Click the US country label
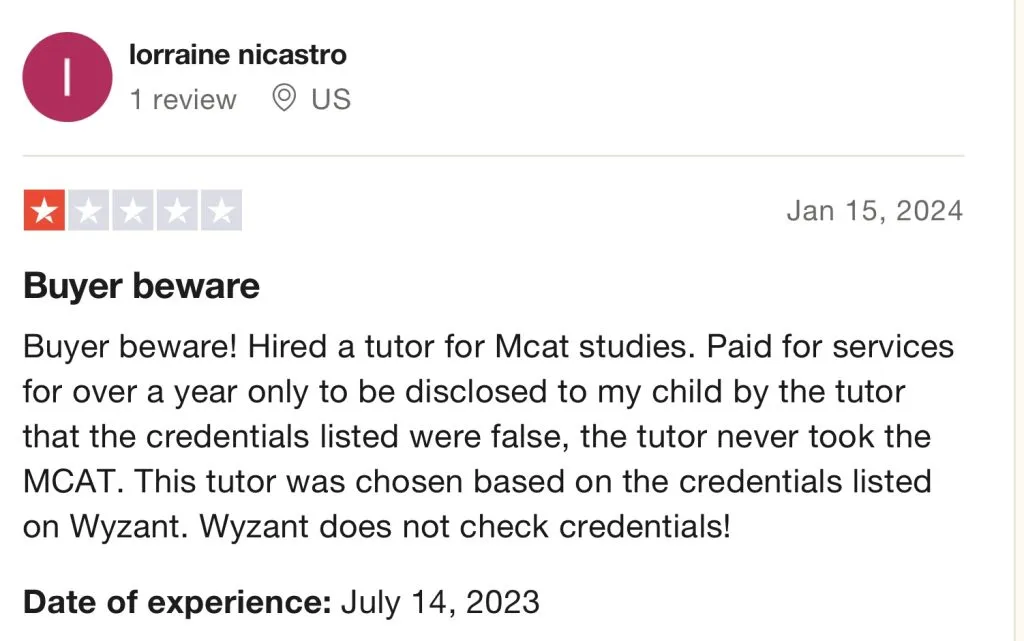The image size is (1024, 641). [331, 99]
